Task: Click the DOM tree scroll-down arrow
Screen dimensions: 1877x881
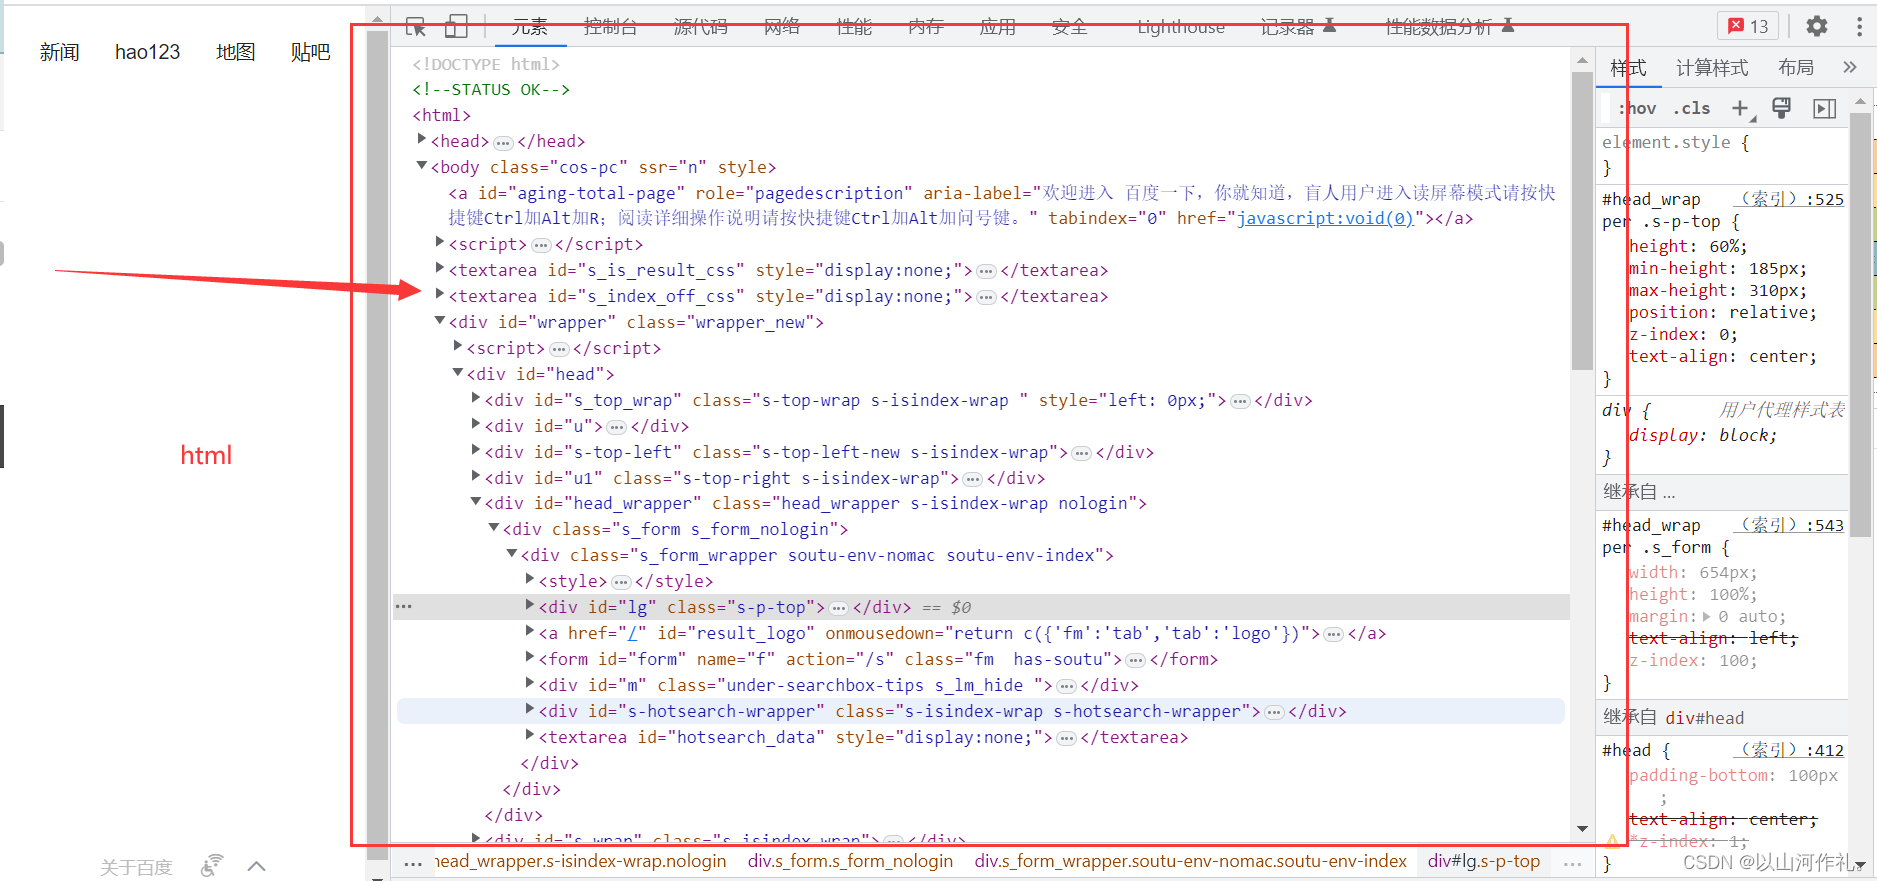Action: pyautogui.click(x=1582, y=829)
